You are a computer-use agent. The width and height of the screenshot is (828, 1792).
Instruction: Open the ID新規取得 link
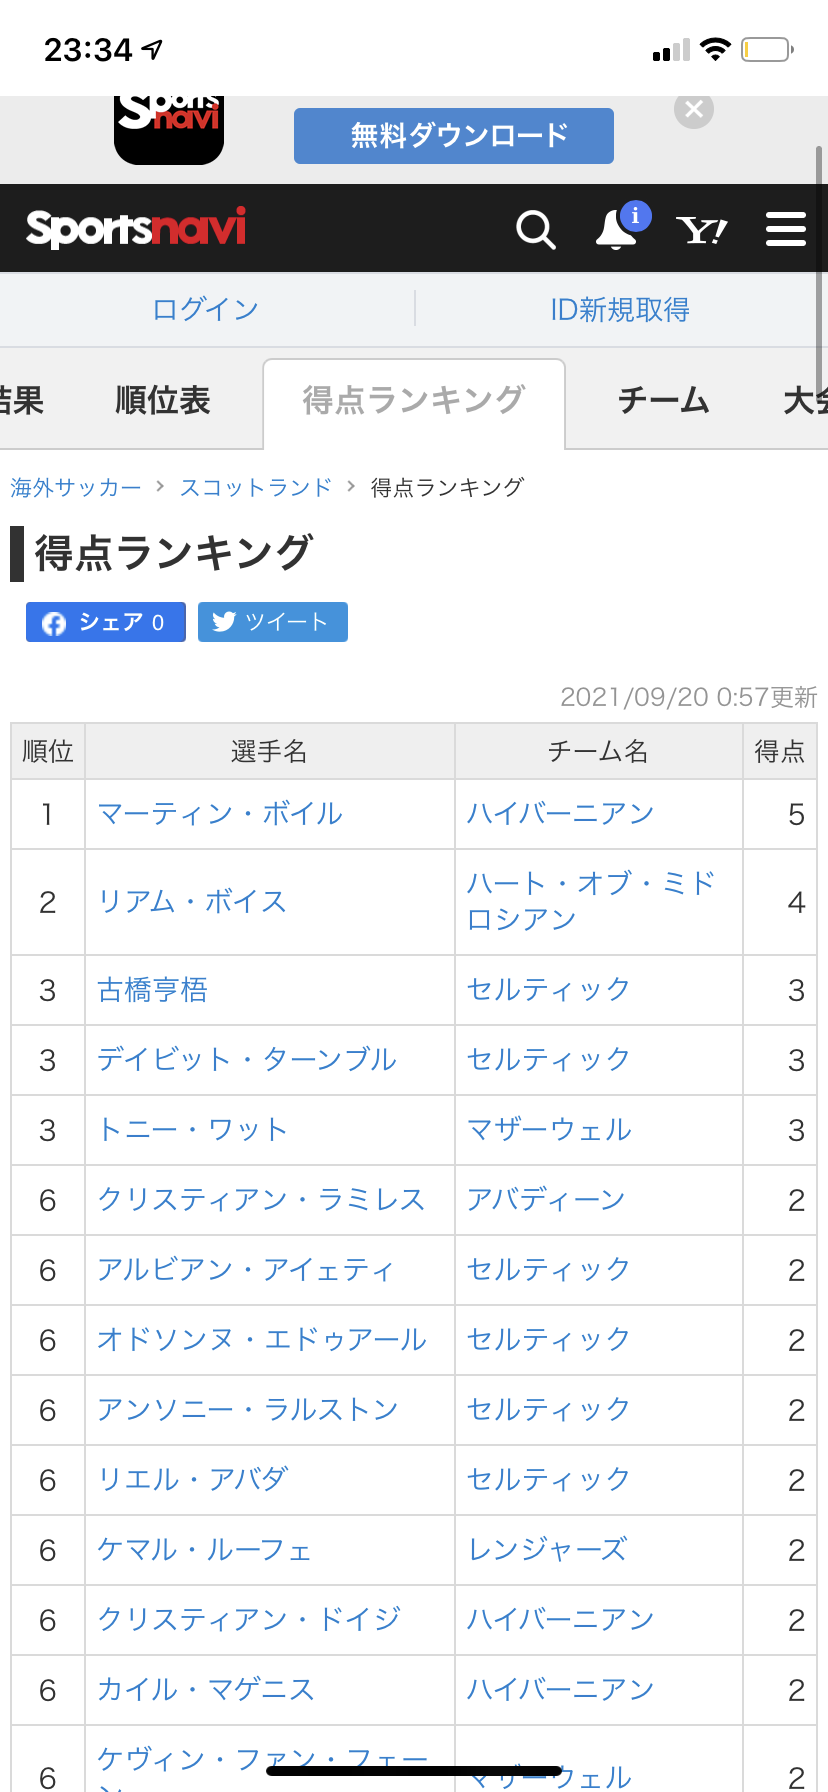click(620, 310)
